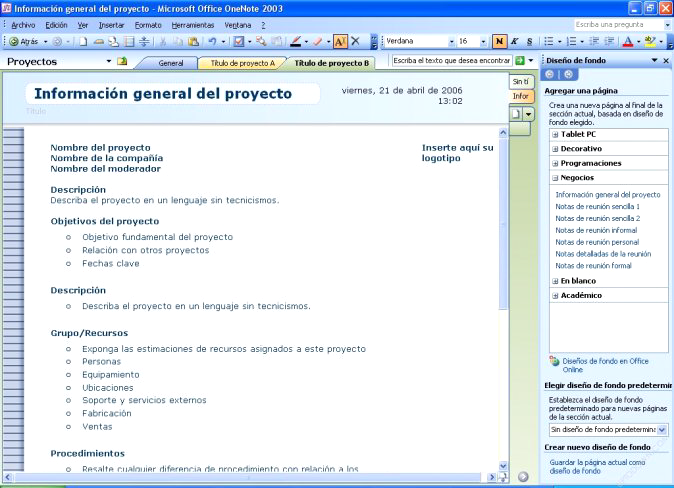Toggle Underline (S) text formatting
The height and width of the screenshot is (488, 674).
(528, 42)
